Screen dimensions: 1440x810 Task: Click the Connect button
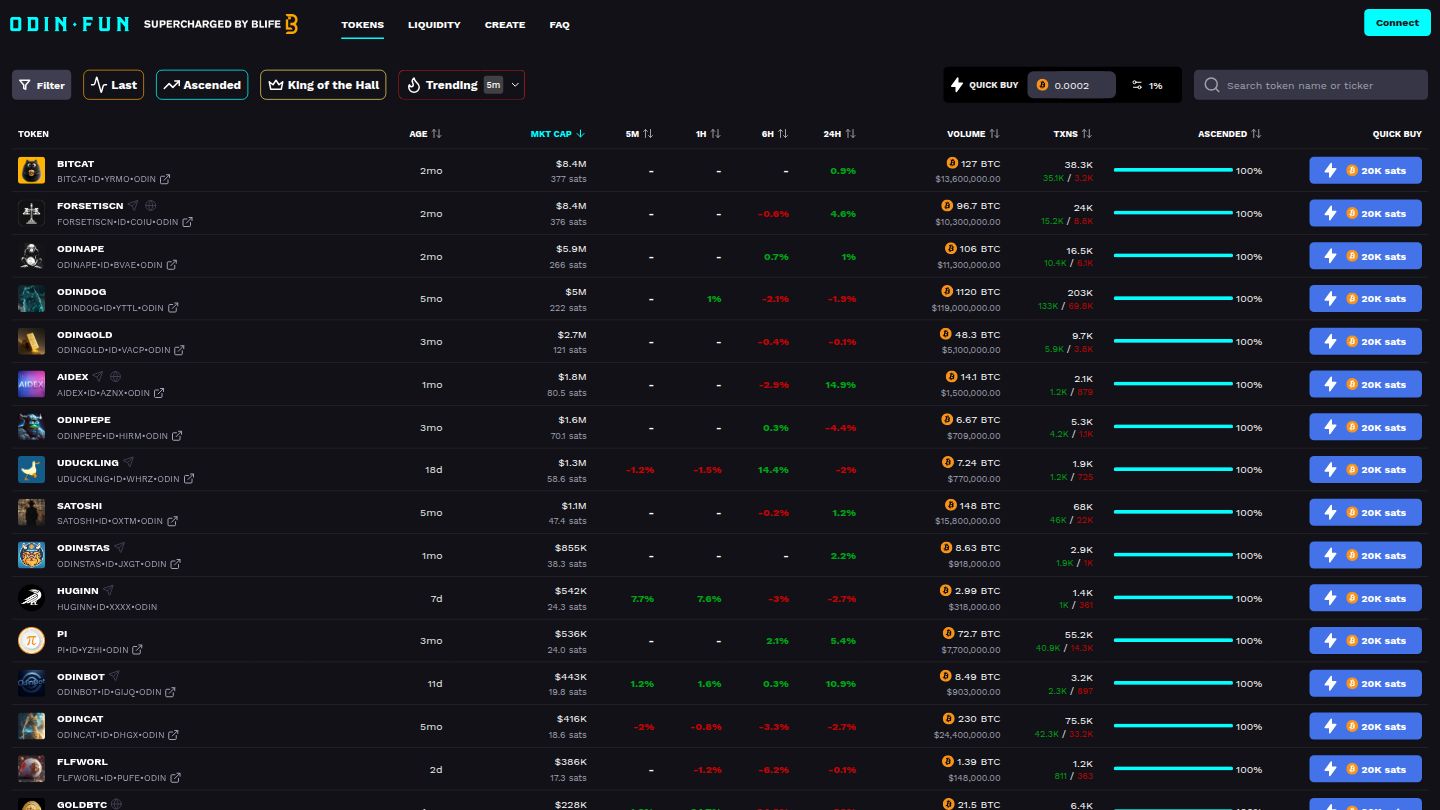1397,22
